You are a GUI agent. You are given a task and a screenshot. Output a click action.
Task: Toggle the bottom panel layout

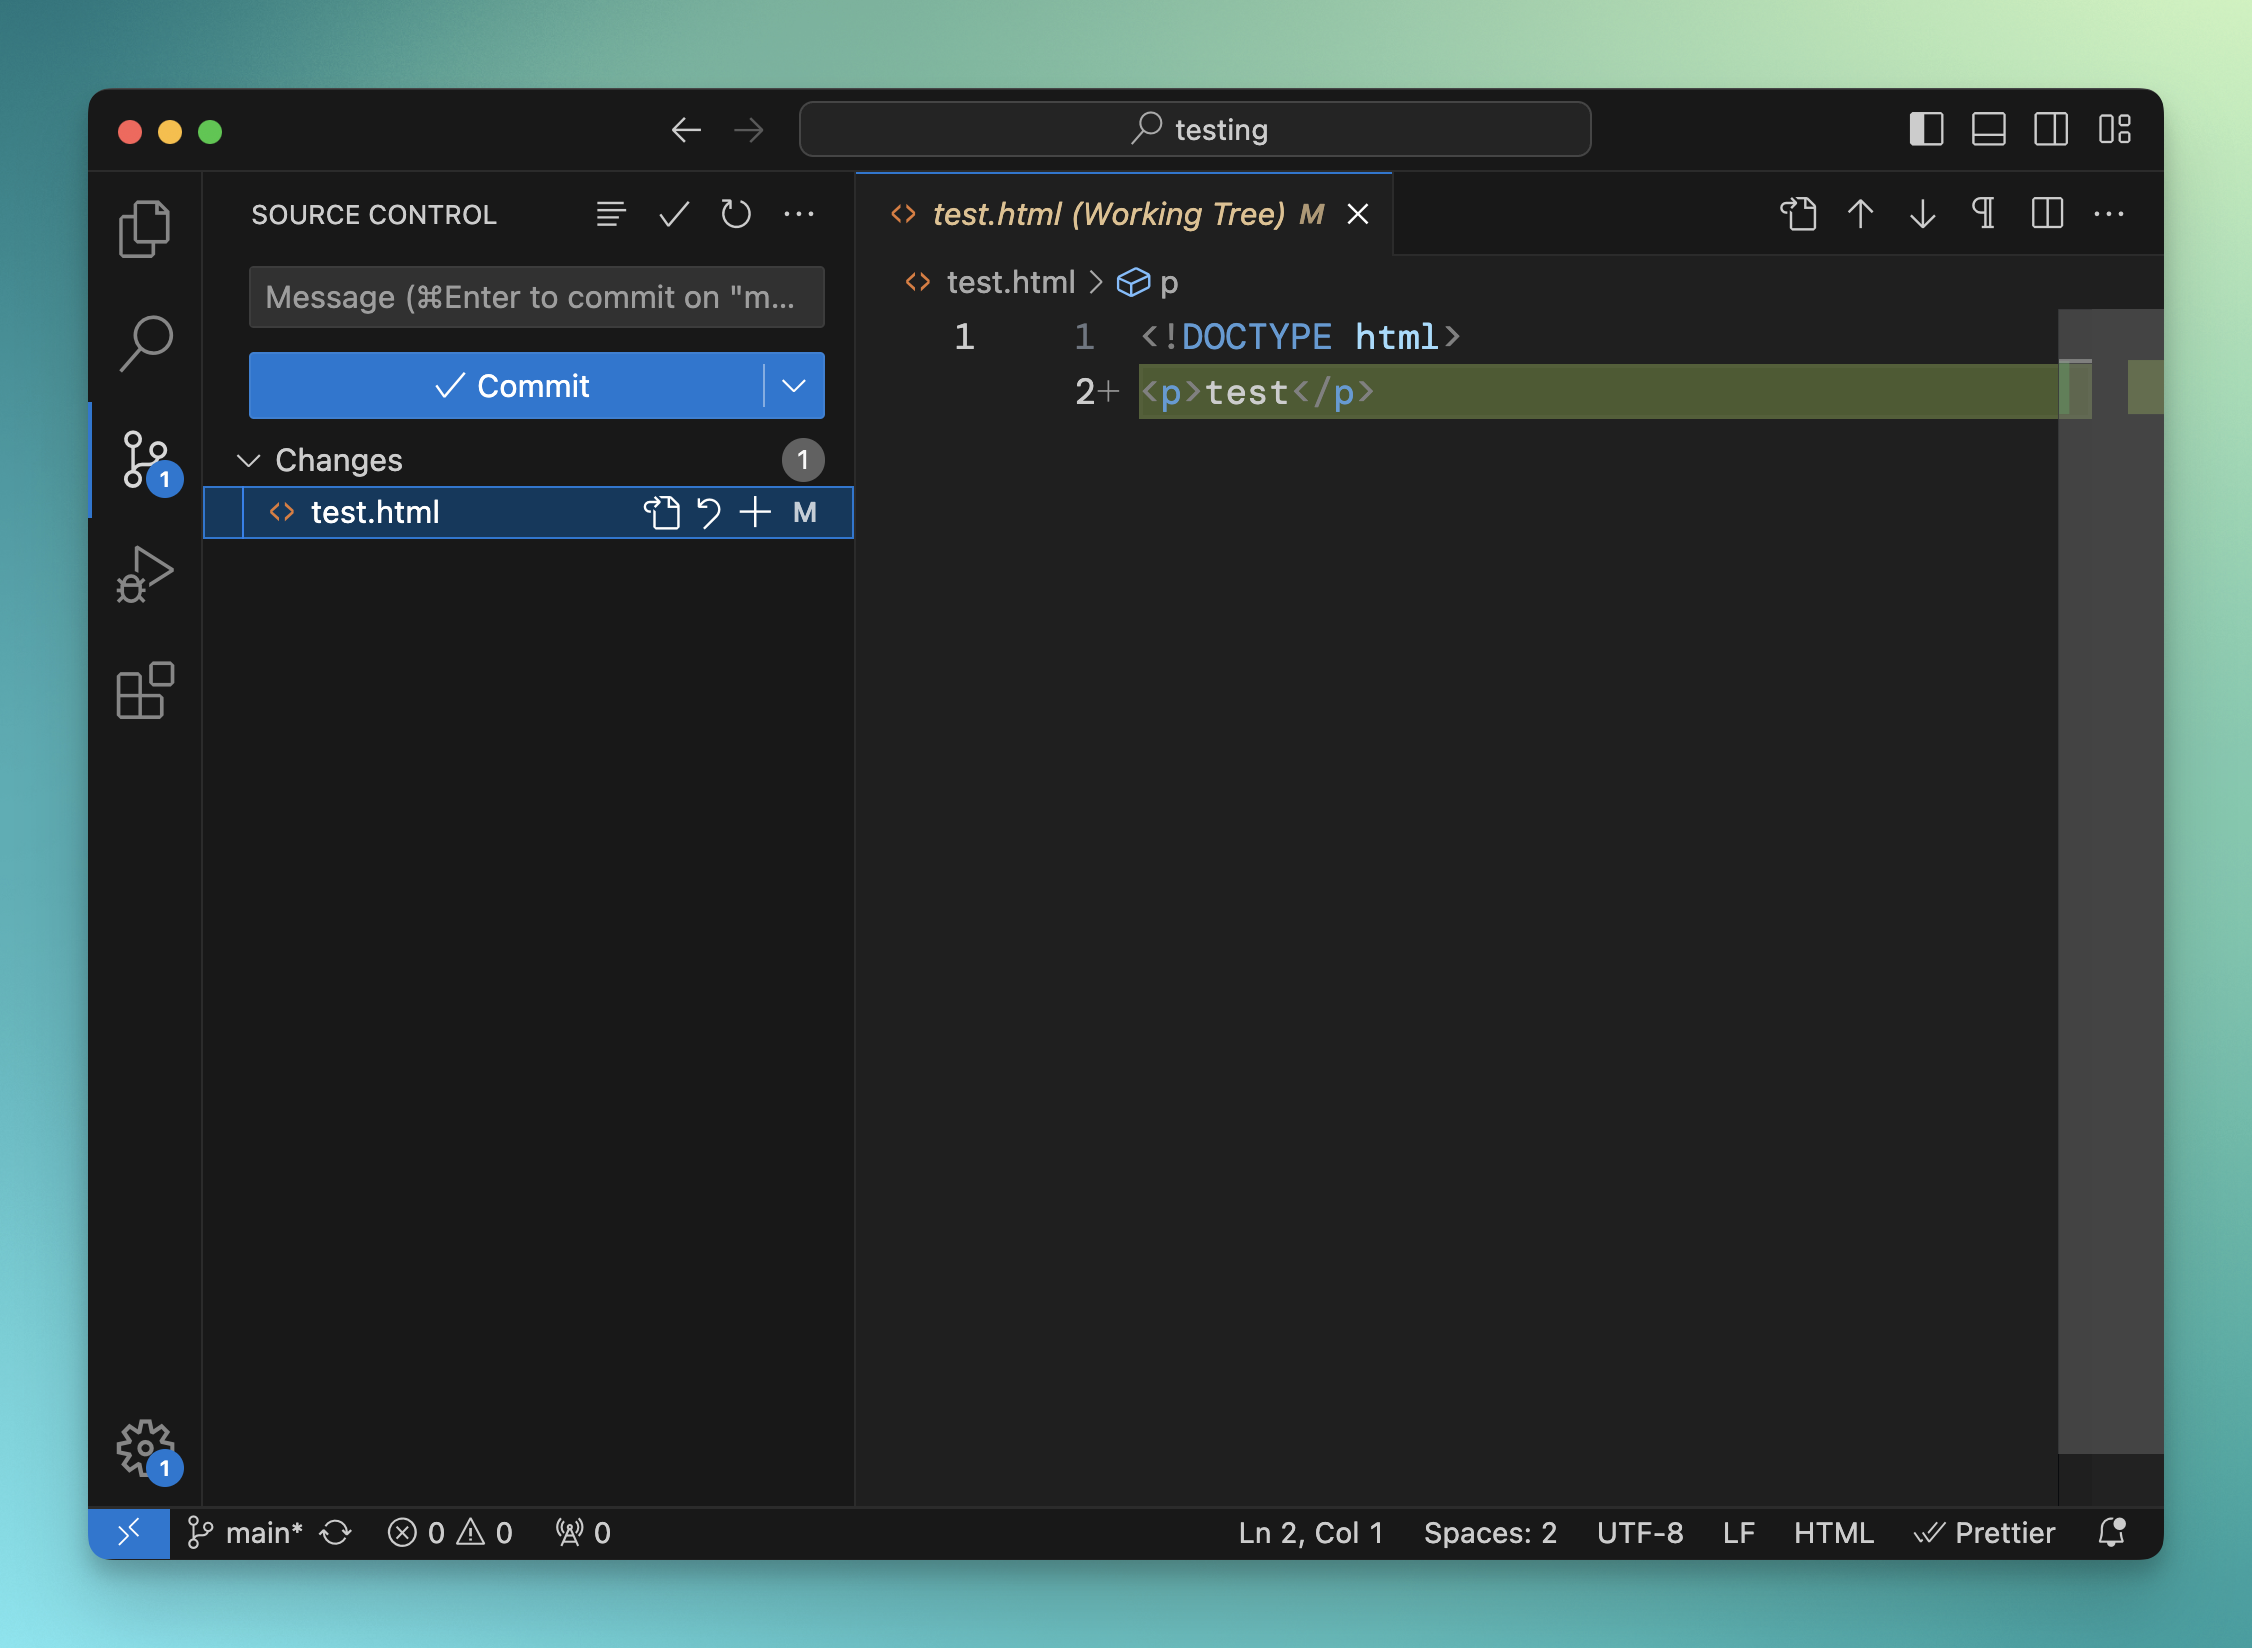(1988, 130)
